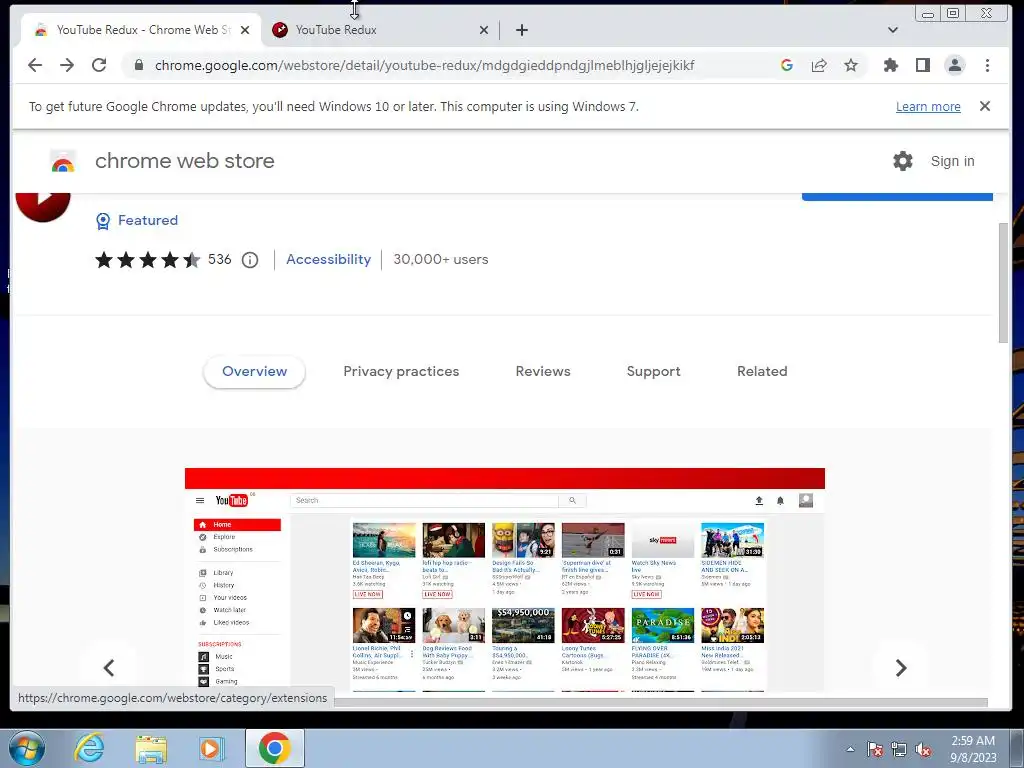This screenshot has width=1024, height=768.
Task: Open the Chrome profile avatar
Action: pyautogui.click(x=955, y=65)
